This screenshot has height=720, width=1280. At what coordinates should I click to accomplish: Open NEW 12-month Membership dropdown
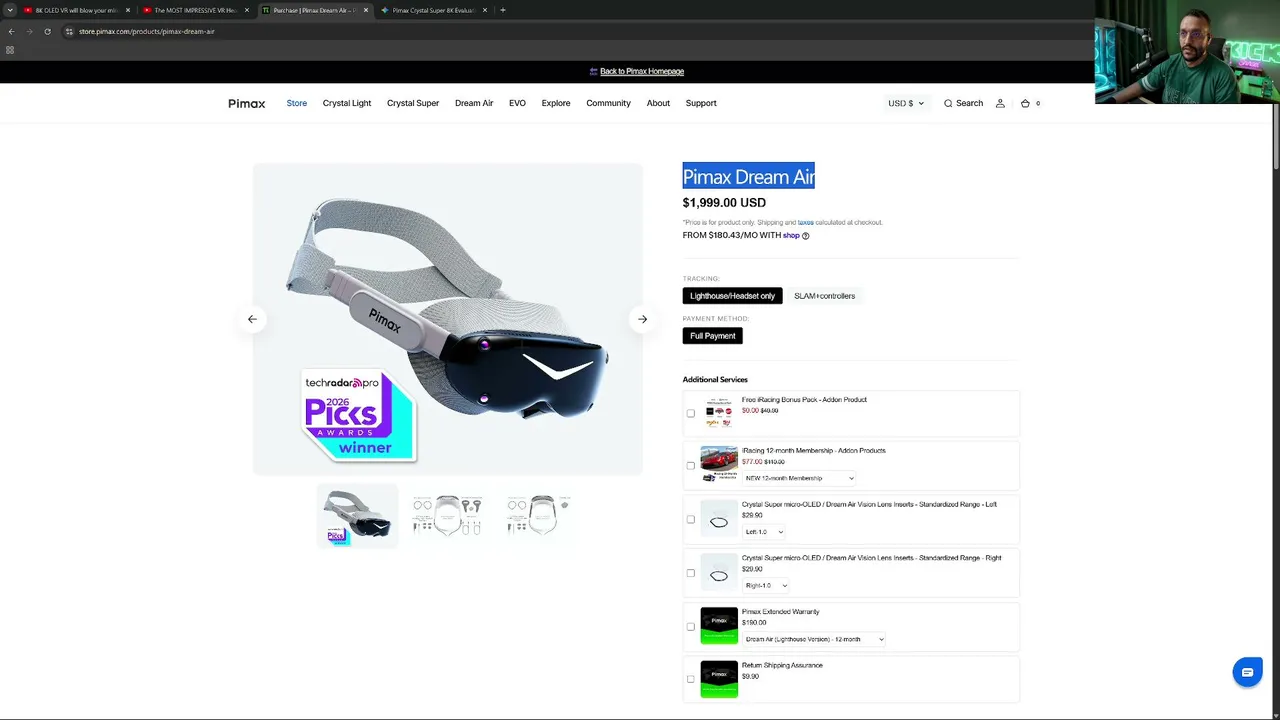click(x=799, y=478)
